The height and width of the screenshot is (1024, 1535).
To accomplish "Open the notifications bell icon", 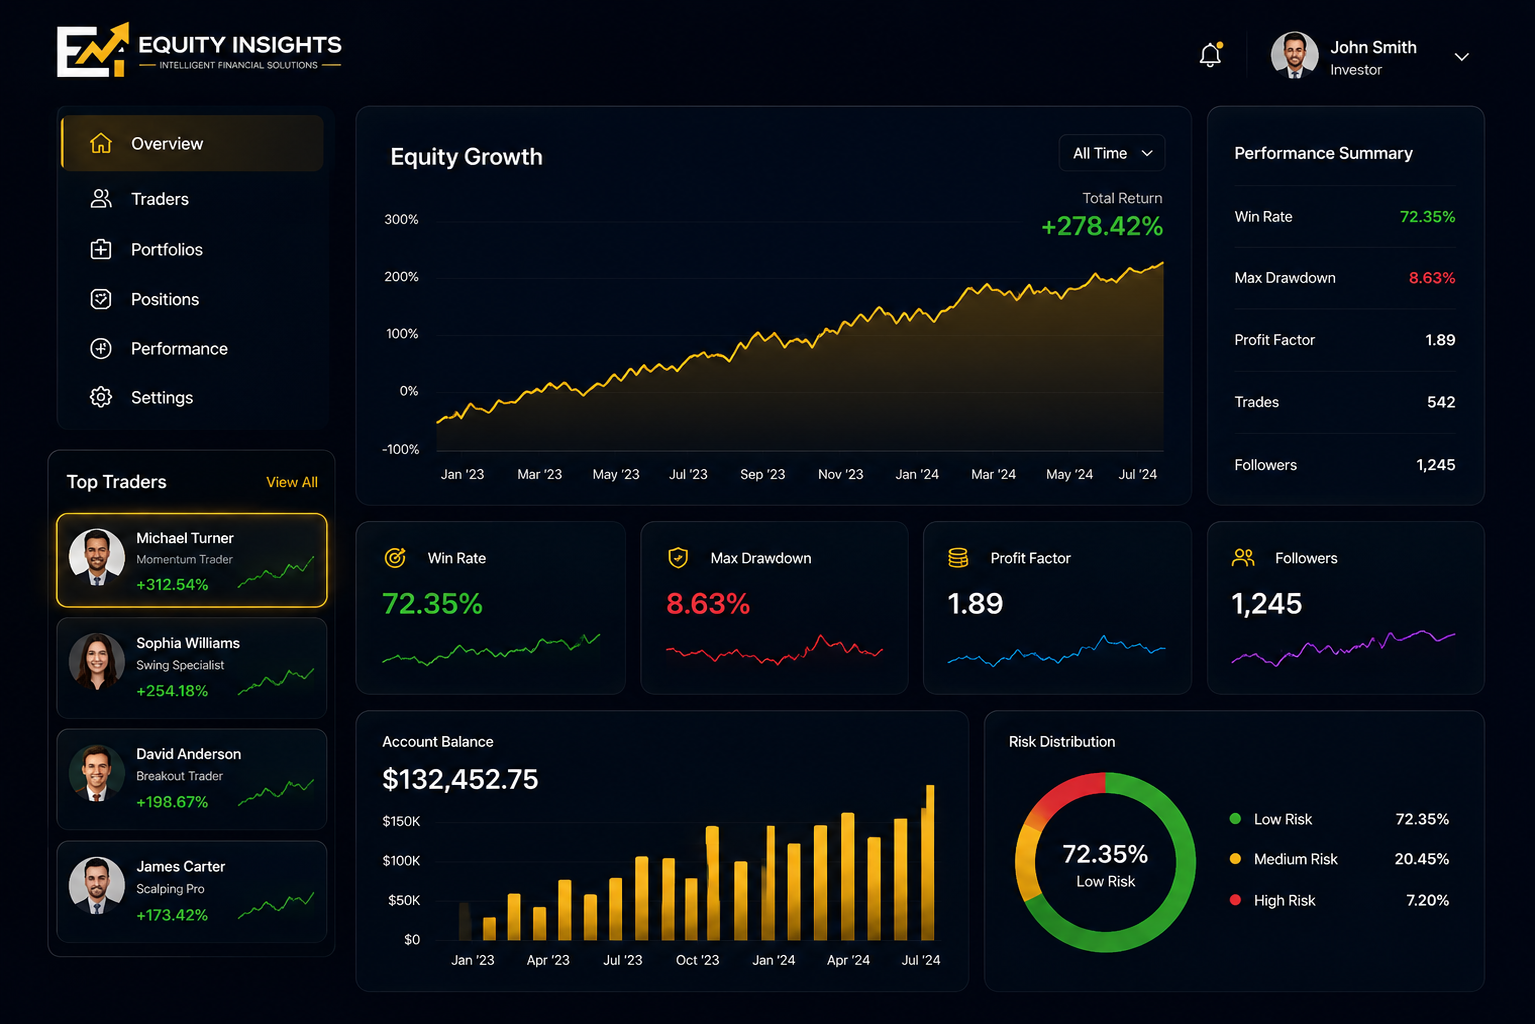I will pos(1210,55).
